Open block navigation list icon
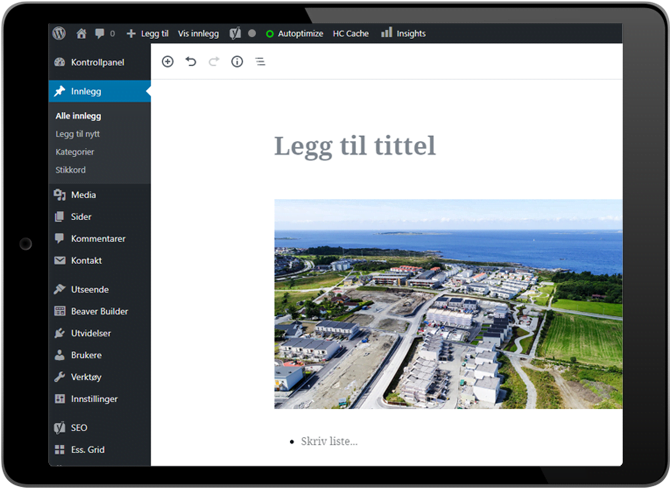The image size is (670, 489). (260, 62)
